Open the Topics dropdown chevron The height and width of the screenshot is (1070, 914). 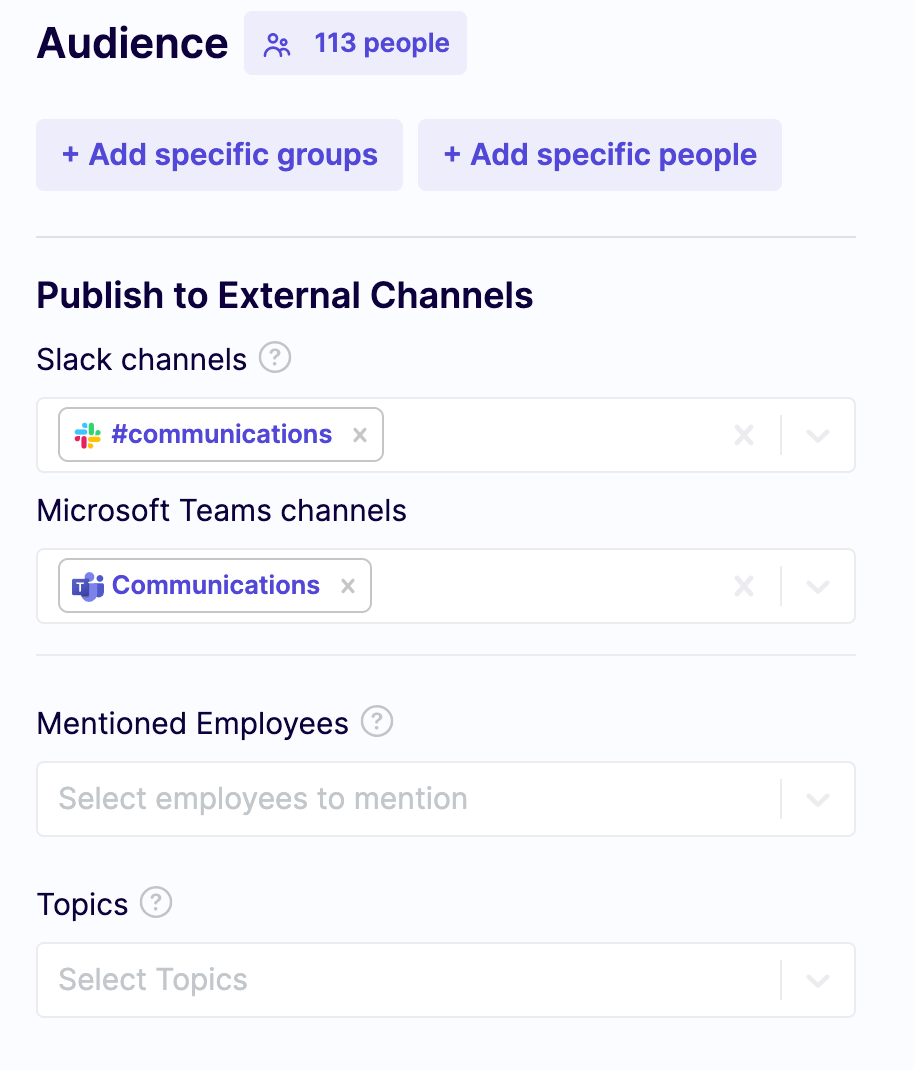click(x=818, y=980)
